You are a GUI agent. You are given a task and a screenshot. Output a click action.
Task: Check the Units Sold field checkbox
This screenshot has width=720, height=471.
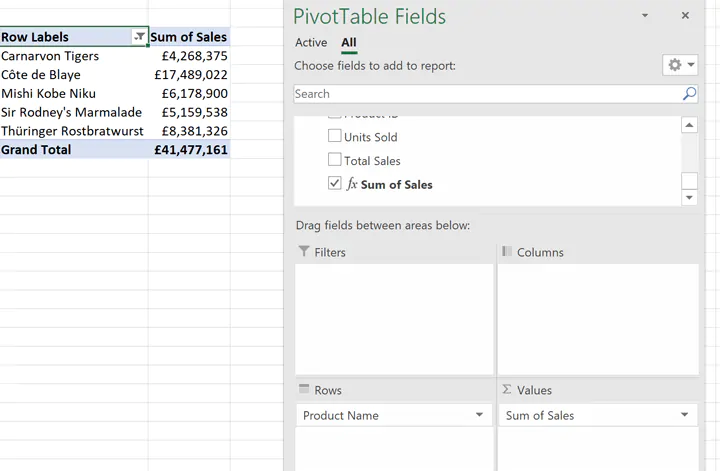(335, 136)
